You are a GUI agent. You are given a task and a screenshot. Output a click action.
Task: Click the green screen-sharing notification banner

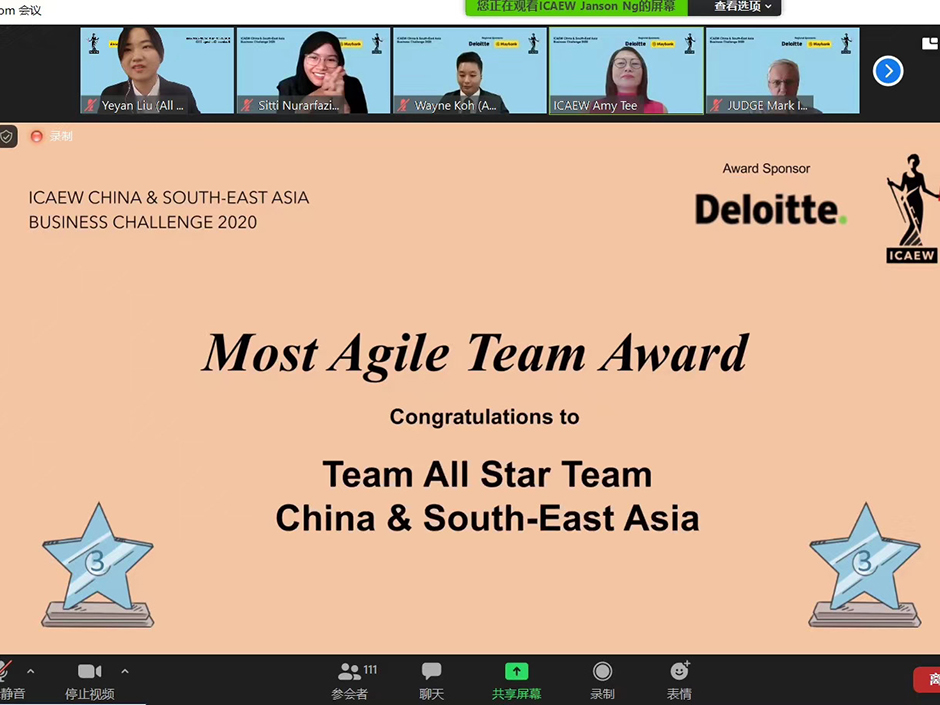coord(577,7)
